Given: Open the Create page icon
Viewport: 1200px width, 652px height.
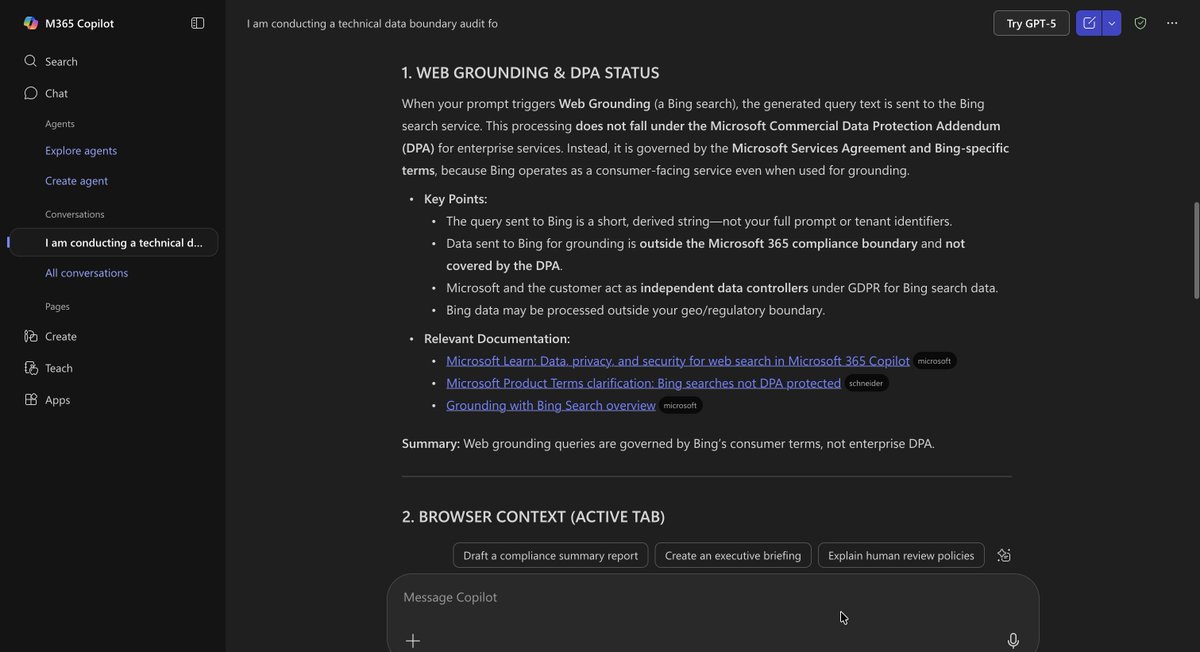Looking at the screenshot, I should (x=31, y=336).
